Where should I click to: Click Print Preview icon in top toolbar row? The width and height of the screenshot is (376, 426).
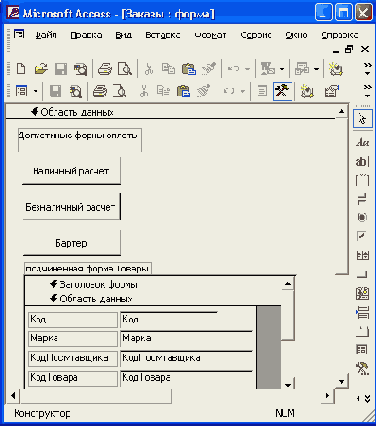[125, 69]
